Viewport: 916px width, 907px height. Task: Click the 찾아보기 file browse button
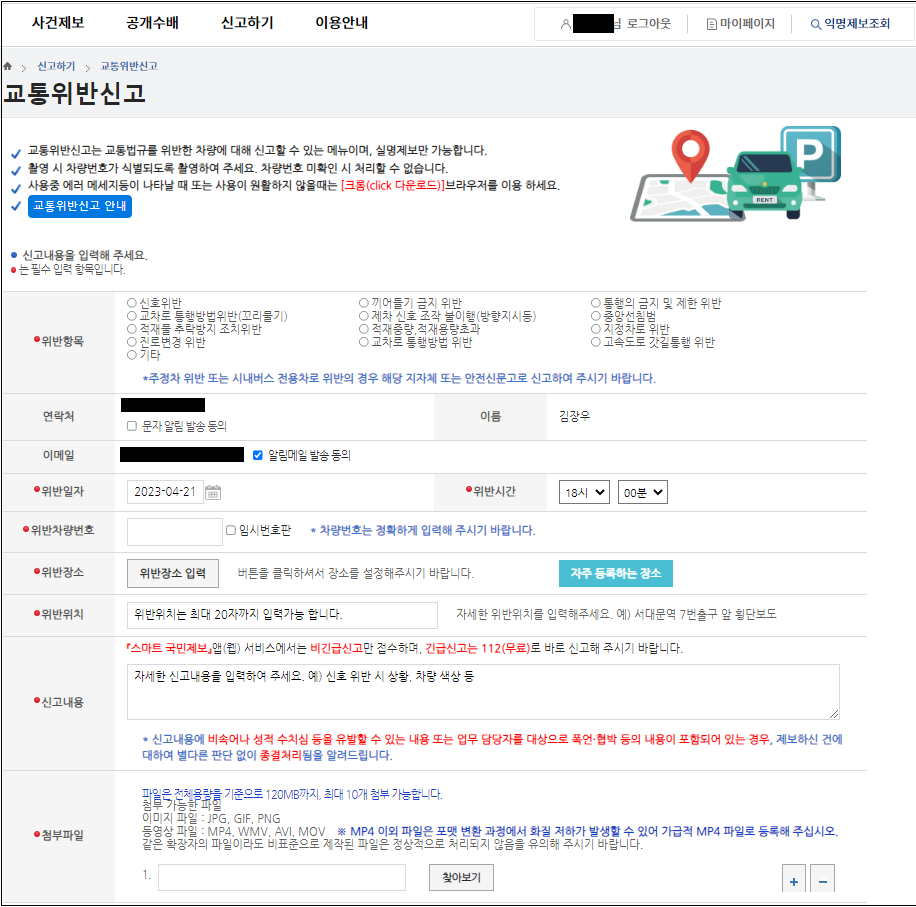click(x=460, y=877)
